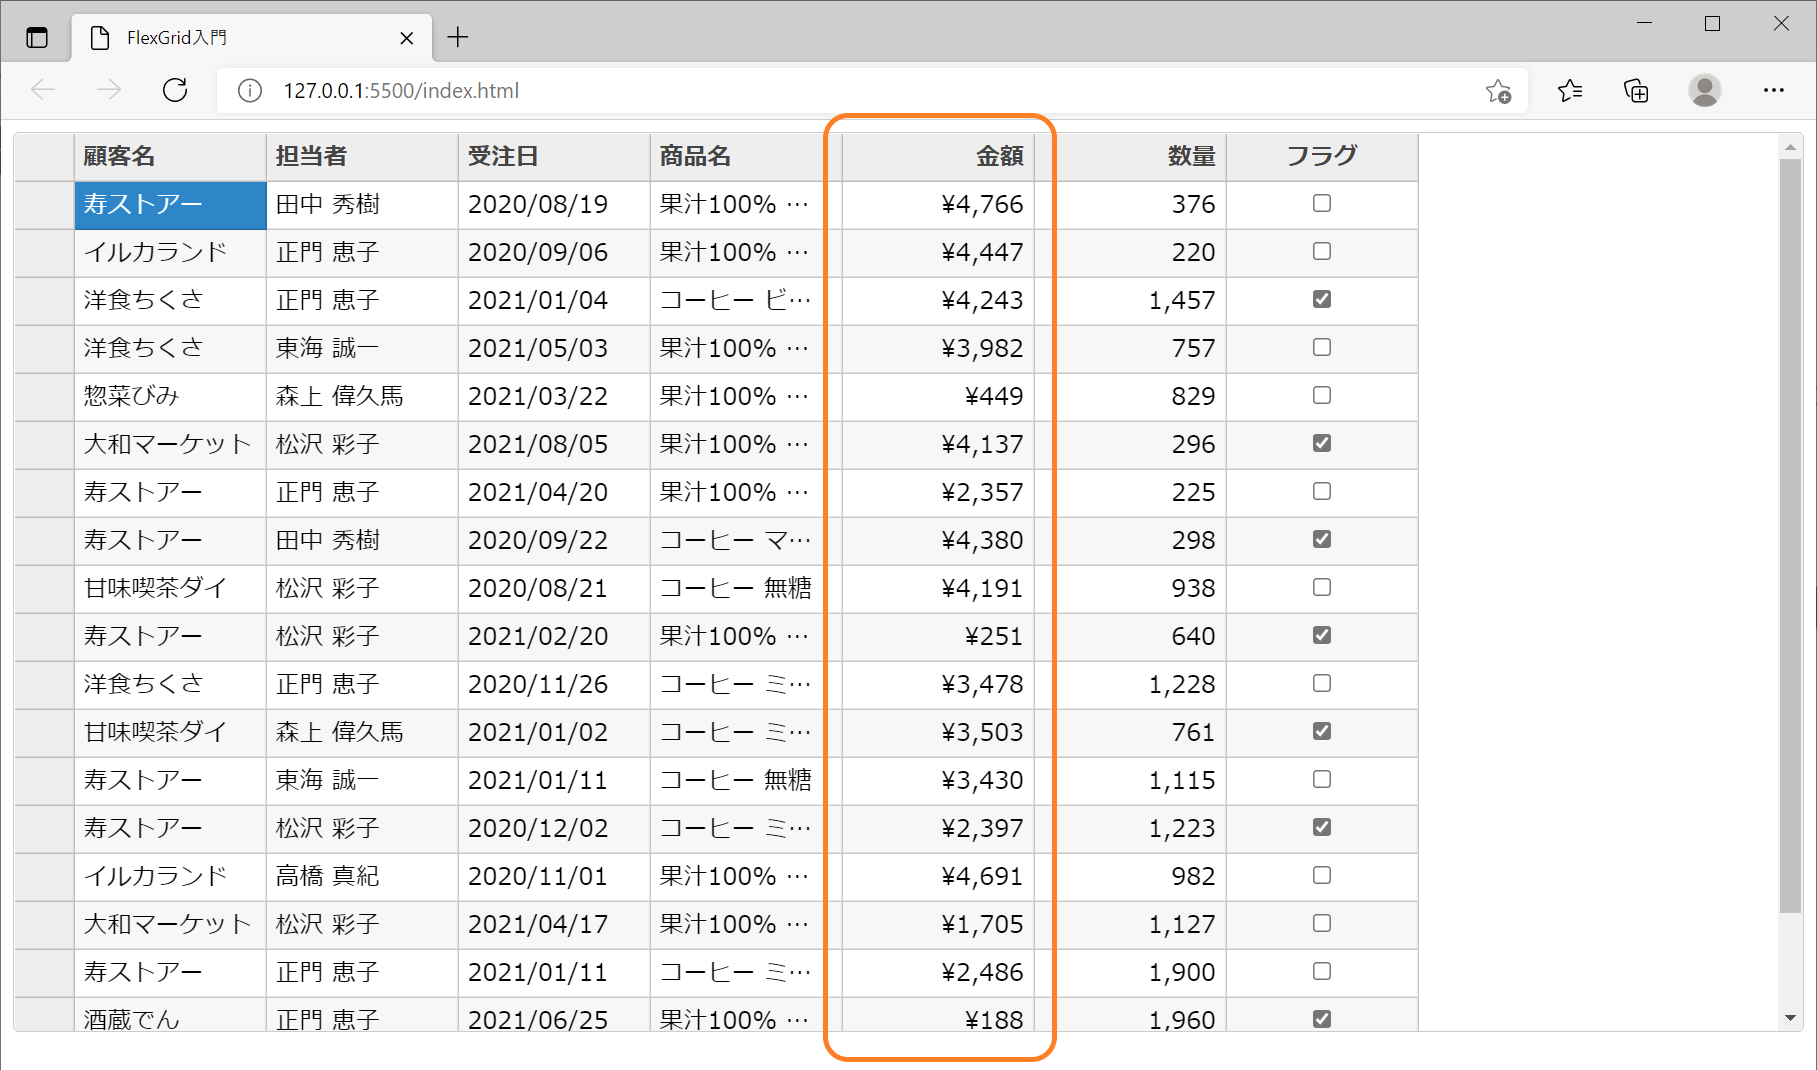The image size is (1817, 1070).
Task: Select the 酒蔵でん customer cell
Action: (x=170, y=1015)
